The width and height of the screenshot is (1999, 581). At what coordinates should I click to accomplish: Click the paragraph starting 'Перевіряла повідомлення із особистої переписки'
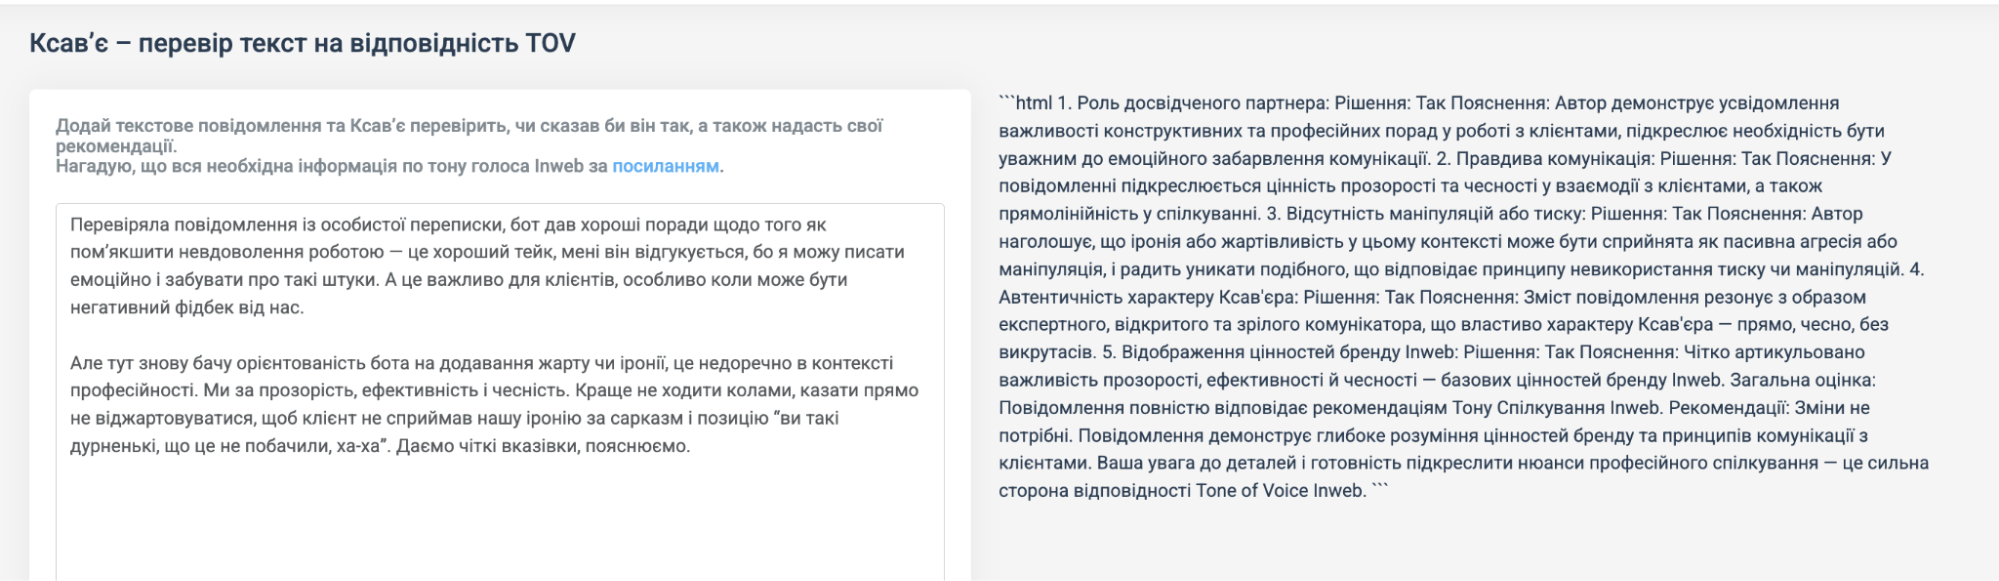tap(487, 266)
